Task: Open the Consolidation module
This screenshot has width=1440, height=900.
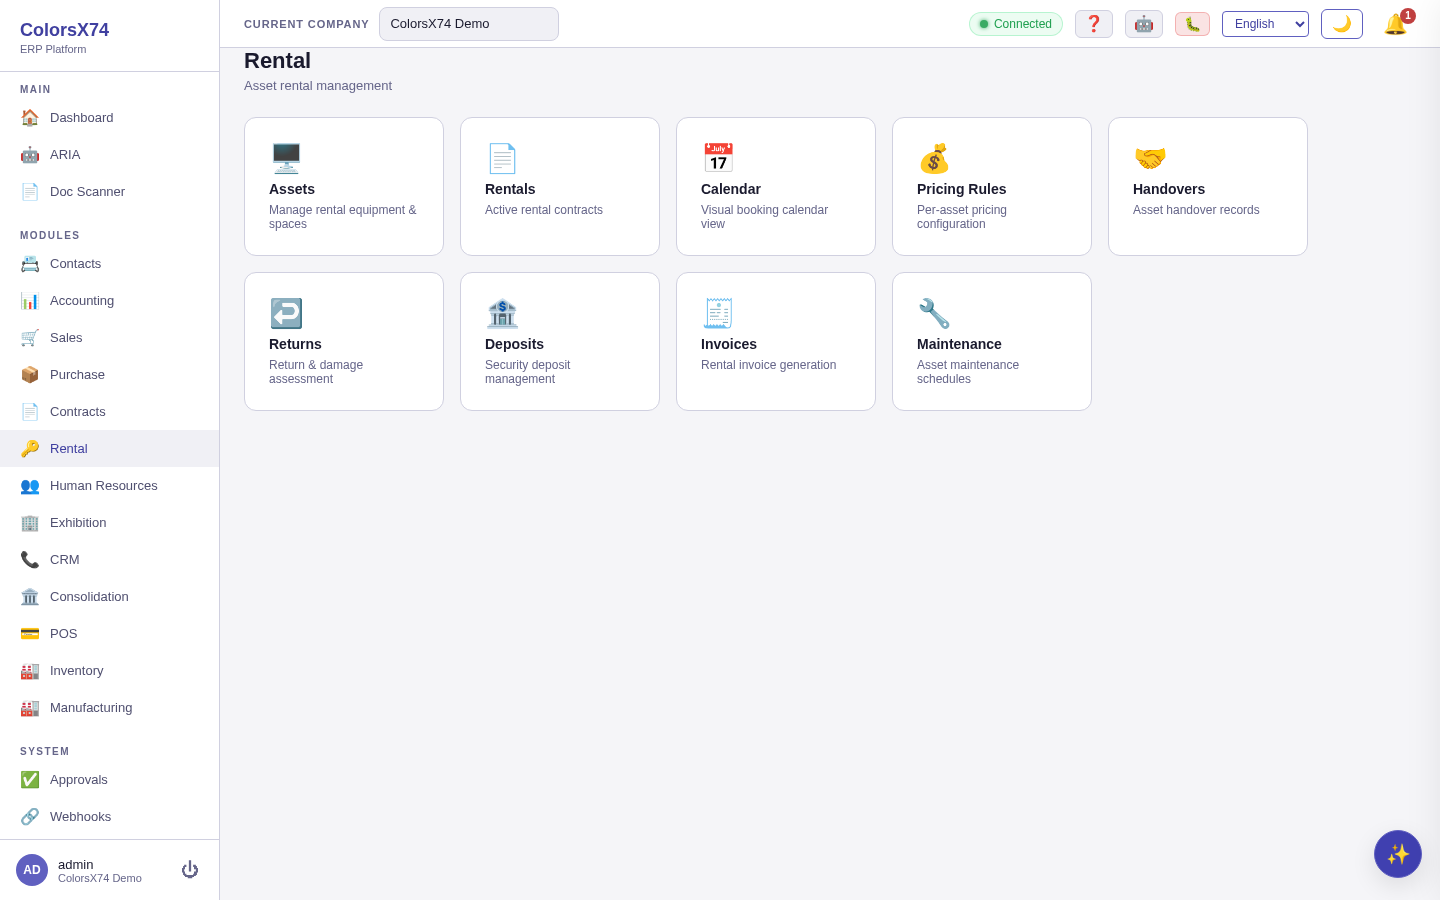Action: [110, 596]
